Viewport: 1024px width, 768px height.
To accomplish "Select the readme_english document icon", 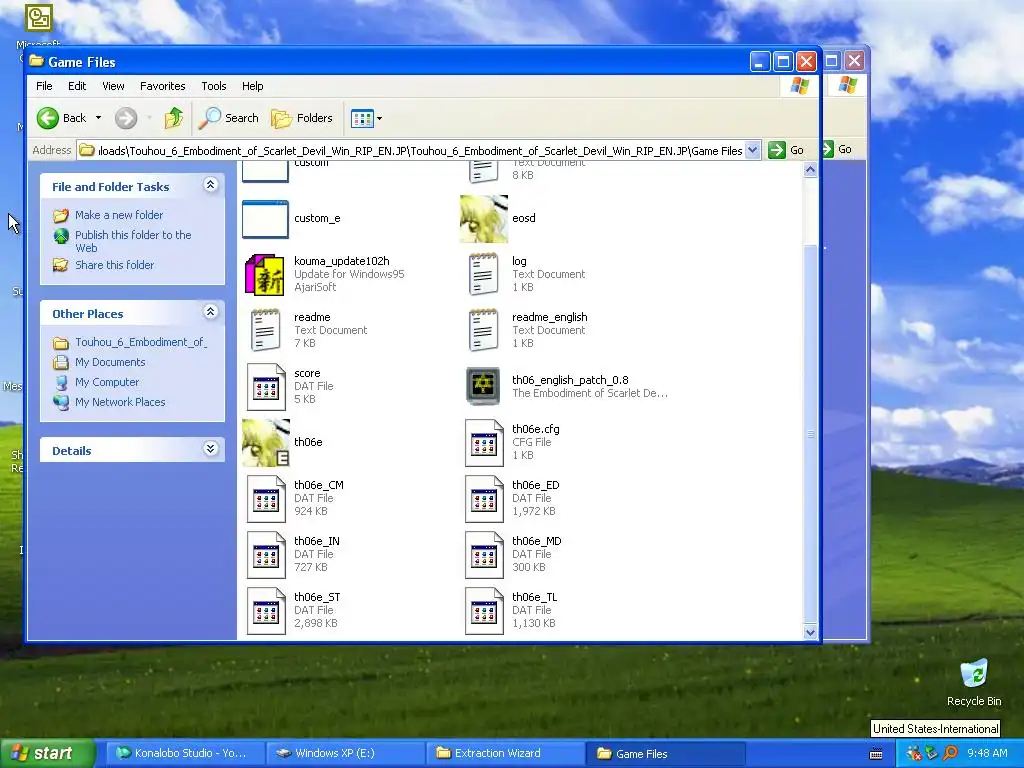I will coord(483,330).
